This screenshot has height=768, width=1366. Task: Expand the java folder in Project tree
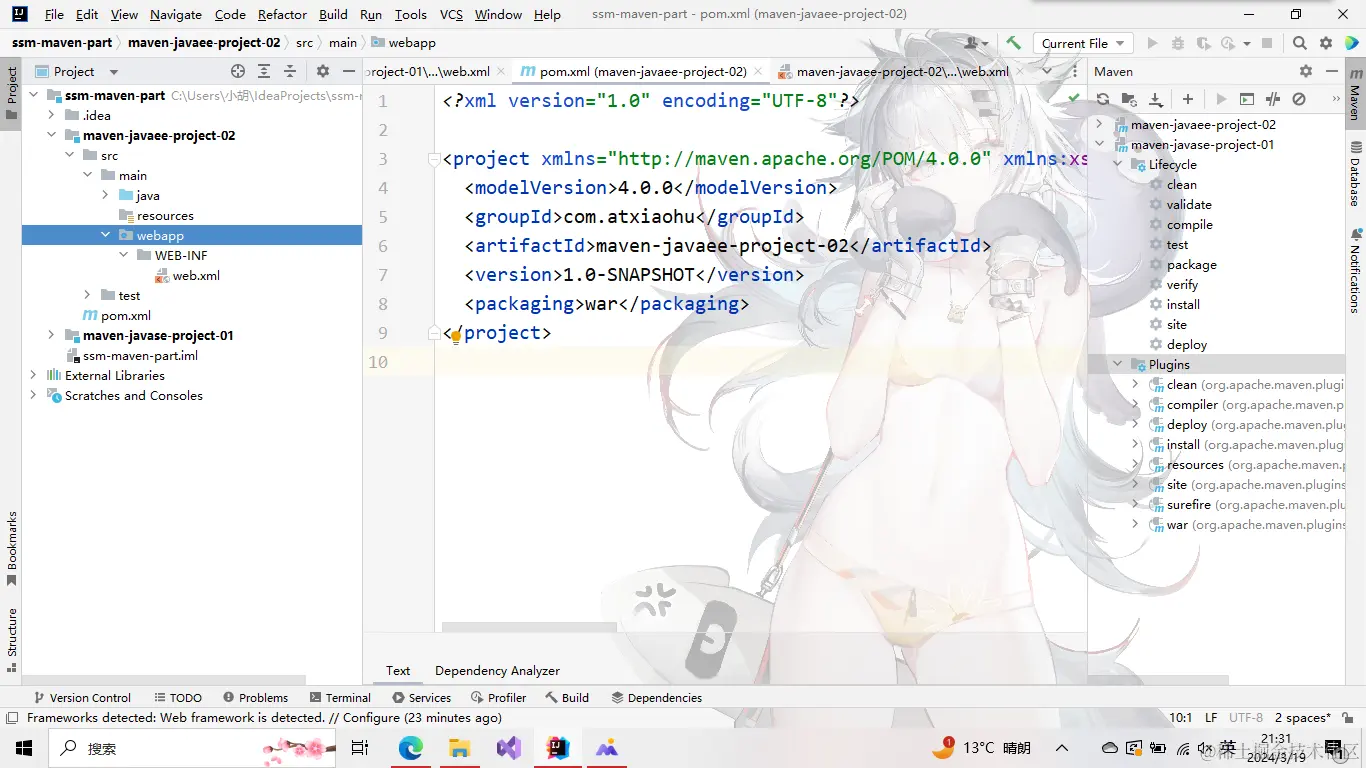105,195
